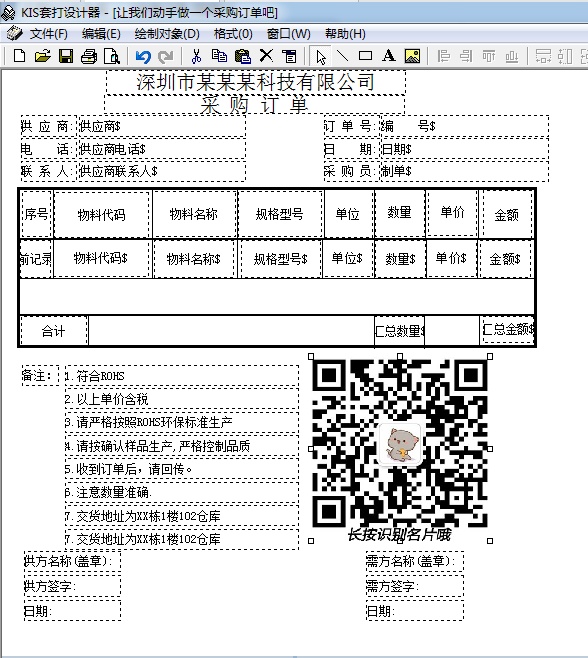This screenshot has width=588, height=658.
Task: Select the company name title 深圳市某某某科技有限公司
Action: 256,82
